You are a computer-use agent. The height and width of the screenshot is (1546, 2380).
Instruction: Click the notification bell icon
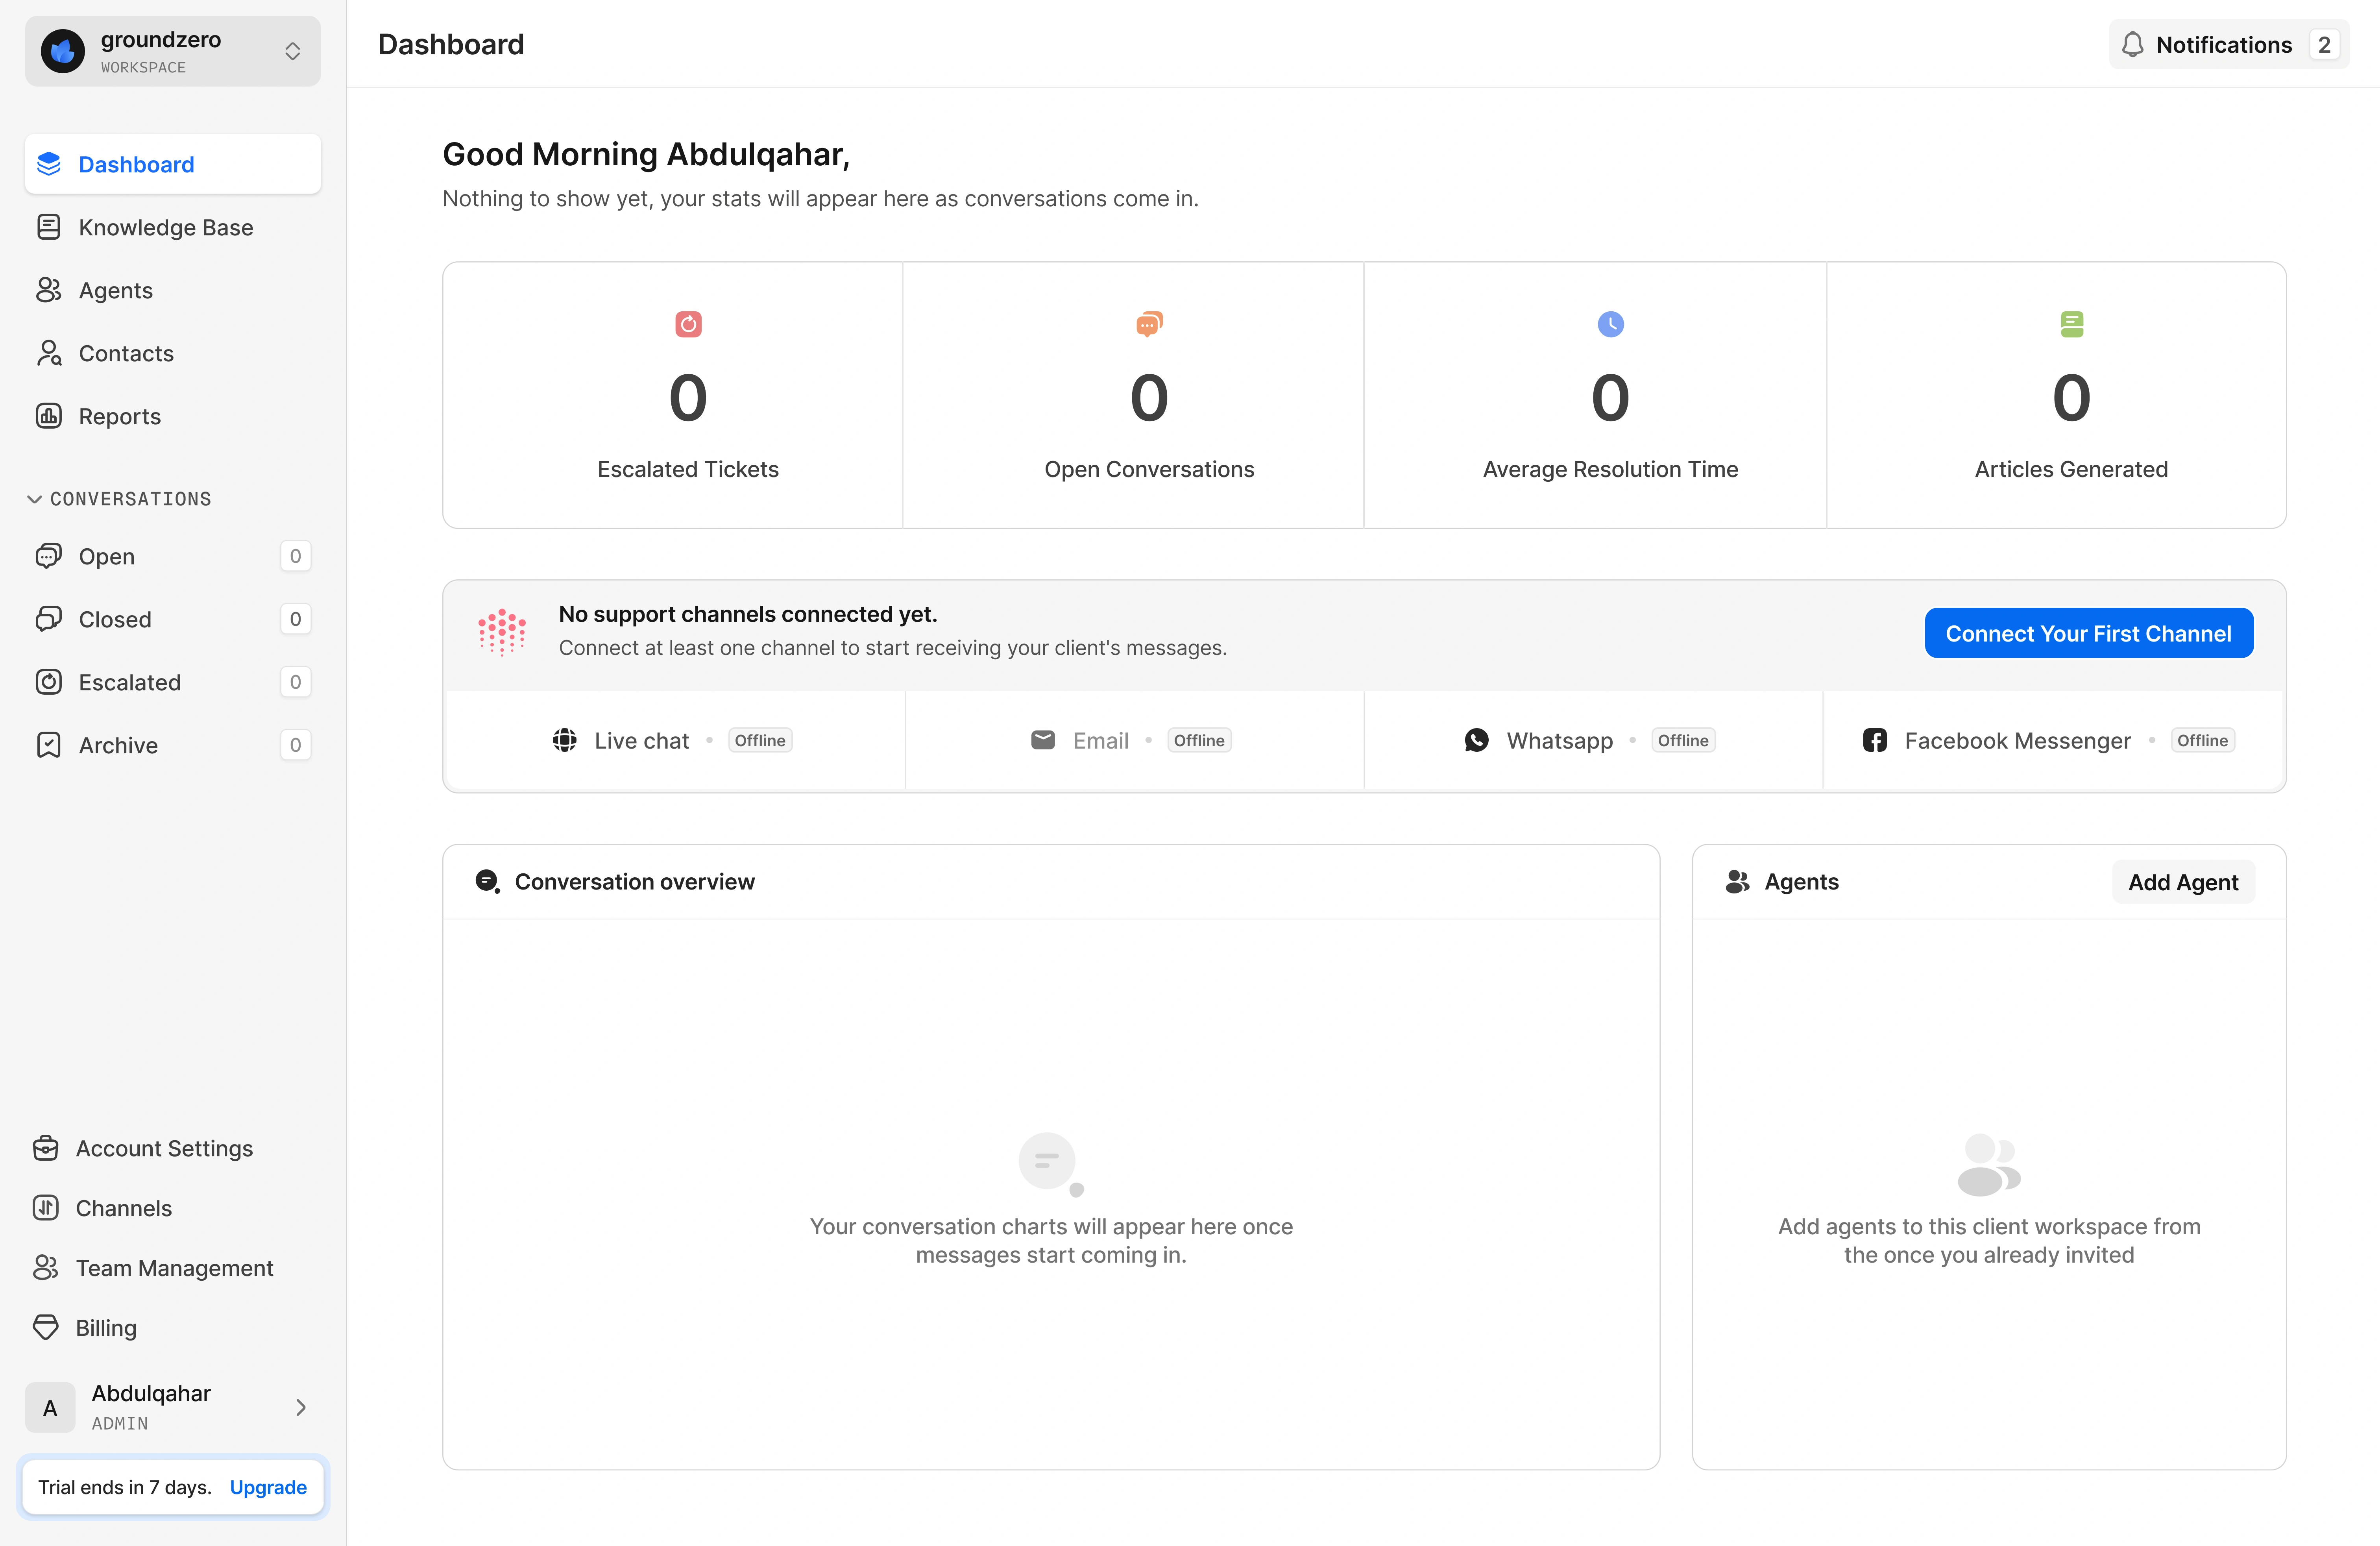(x=2132, y=45)
